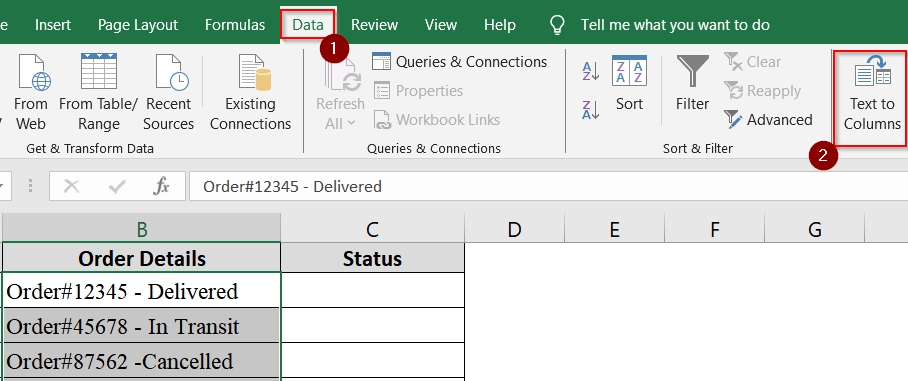Open the Page Layout tab

tap(138, 25)
